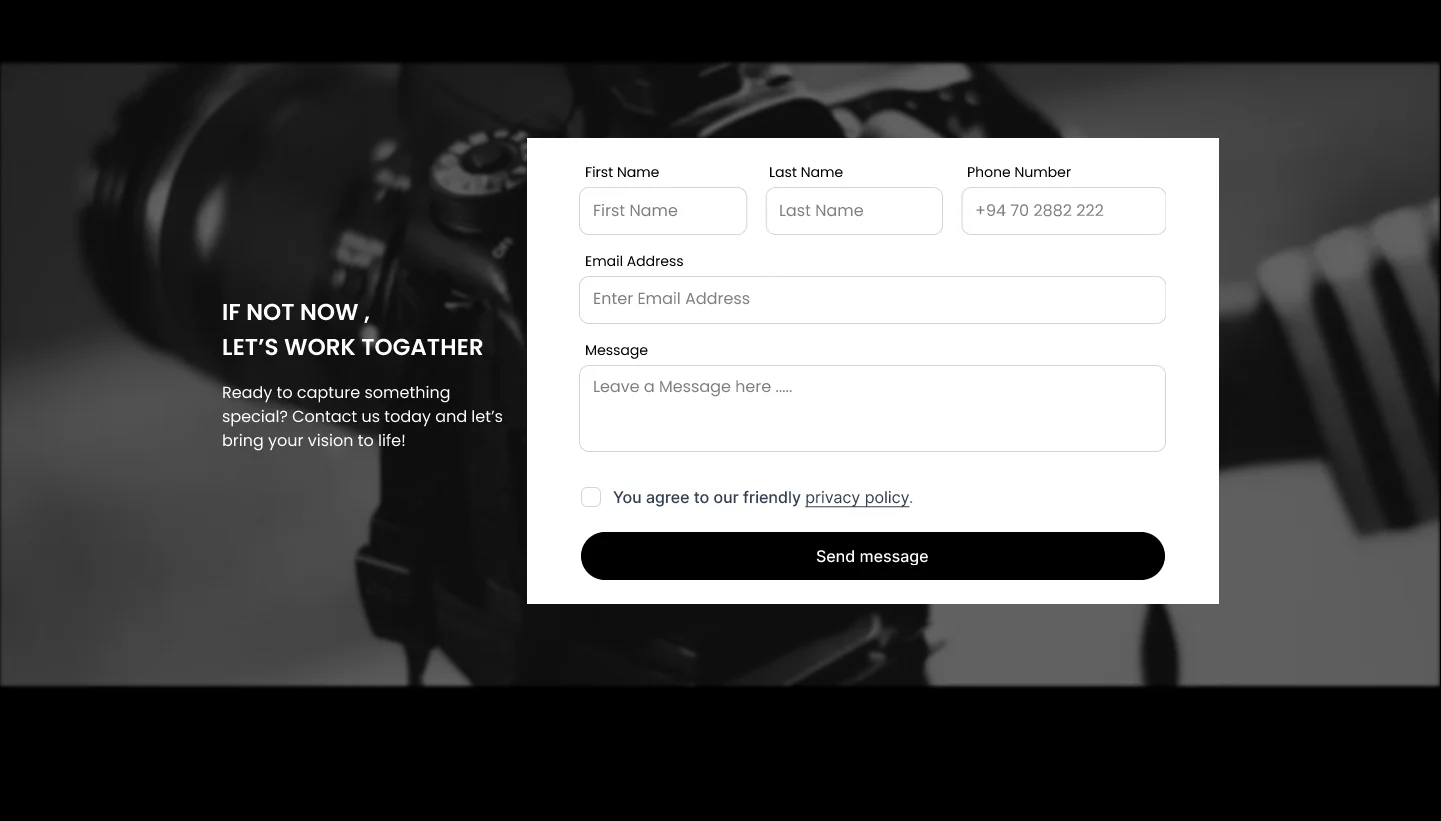
Task: Click the Message field label
Action: [x=616, y=350]
